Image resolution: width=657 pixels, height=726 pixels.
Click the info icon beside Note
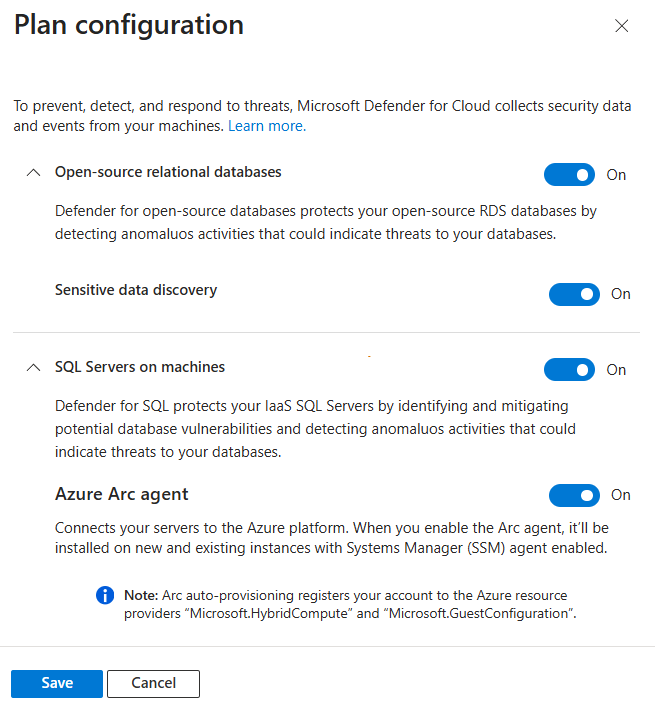(x=105, y=597)
